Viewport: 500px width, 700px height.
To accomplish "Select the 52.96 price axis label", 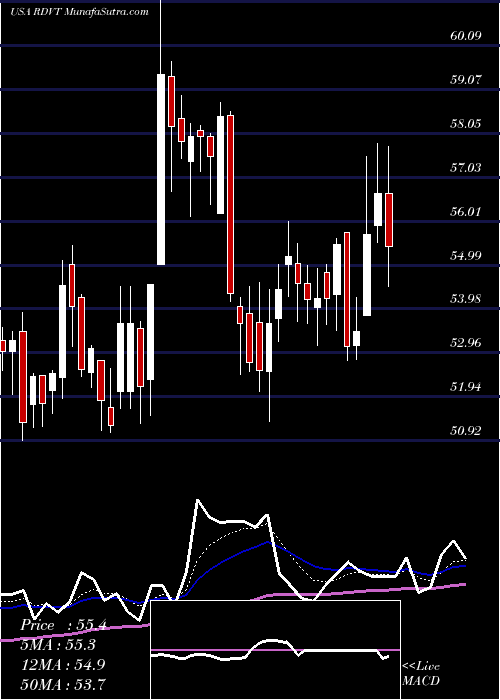I will tap(466, 343).
